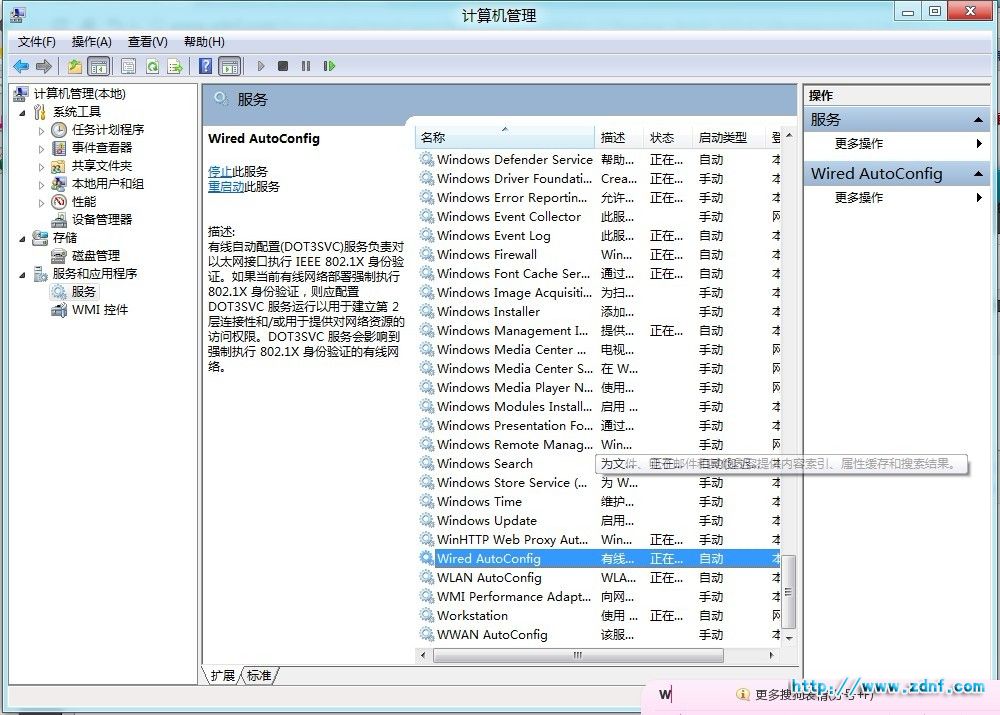Select the 事件查看器 tree item

tap(102, 147)
